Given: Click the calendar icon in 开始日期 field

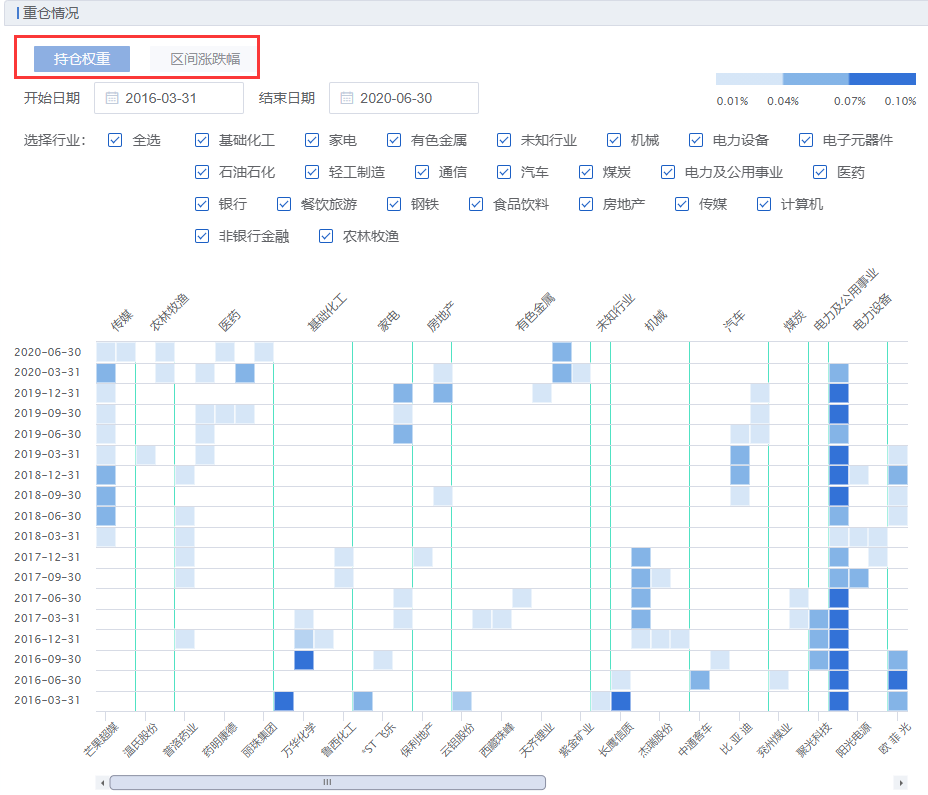Looking at the screenshot, I should pyautogui.click(x=112, y=98).
